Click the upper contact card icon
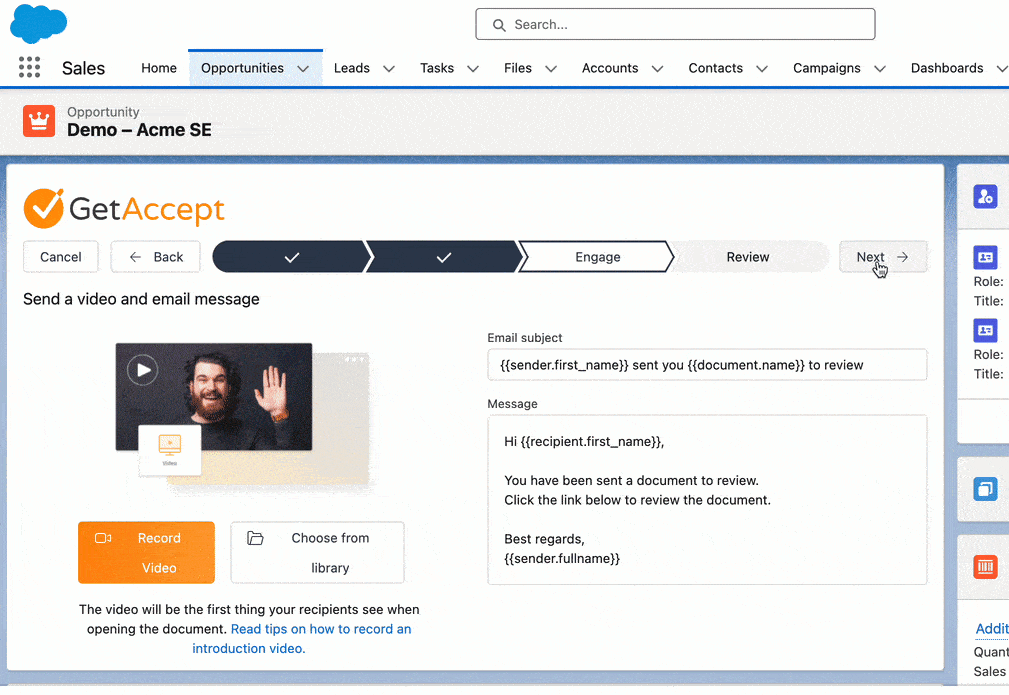This screenshot has width=1009, height=695. click(x=985, y=257)
